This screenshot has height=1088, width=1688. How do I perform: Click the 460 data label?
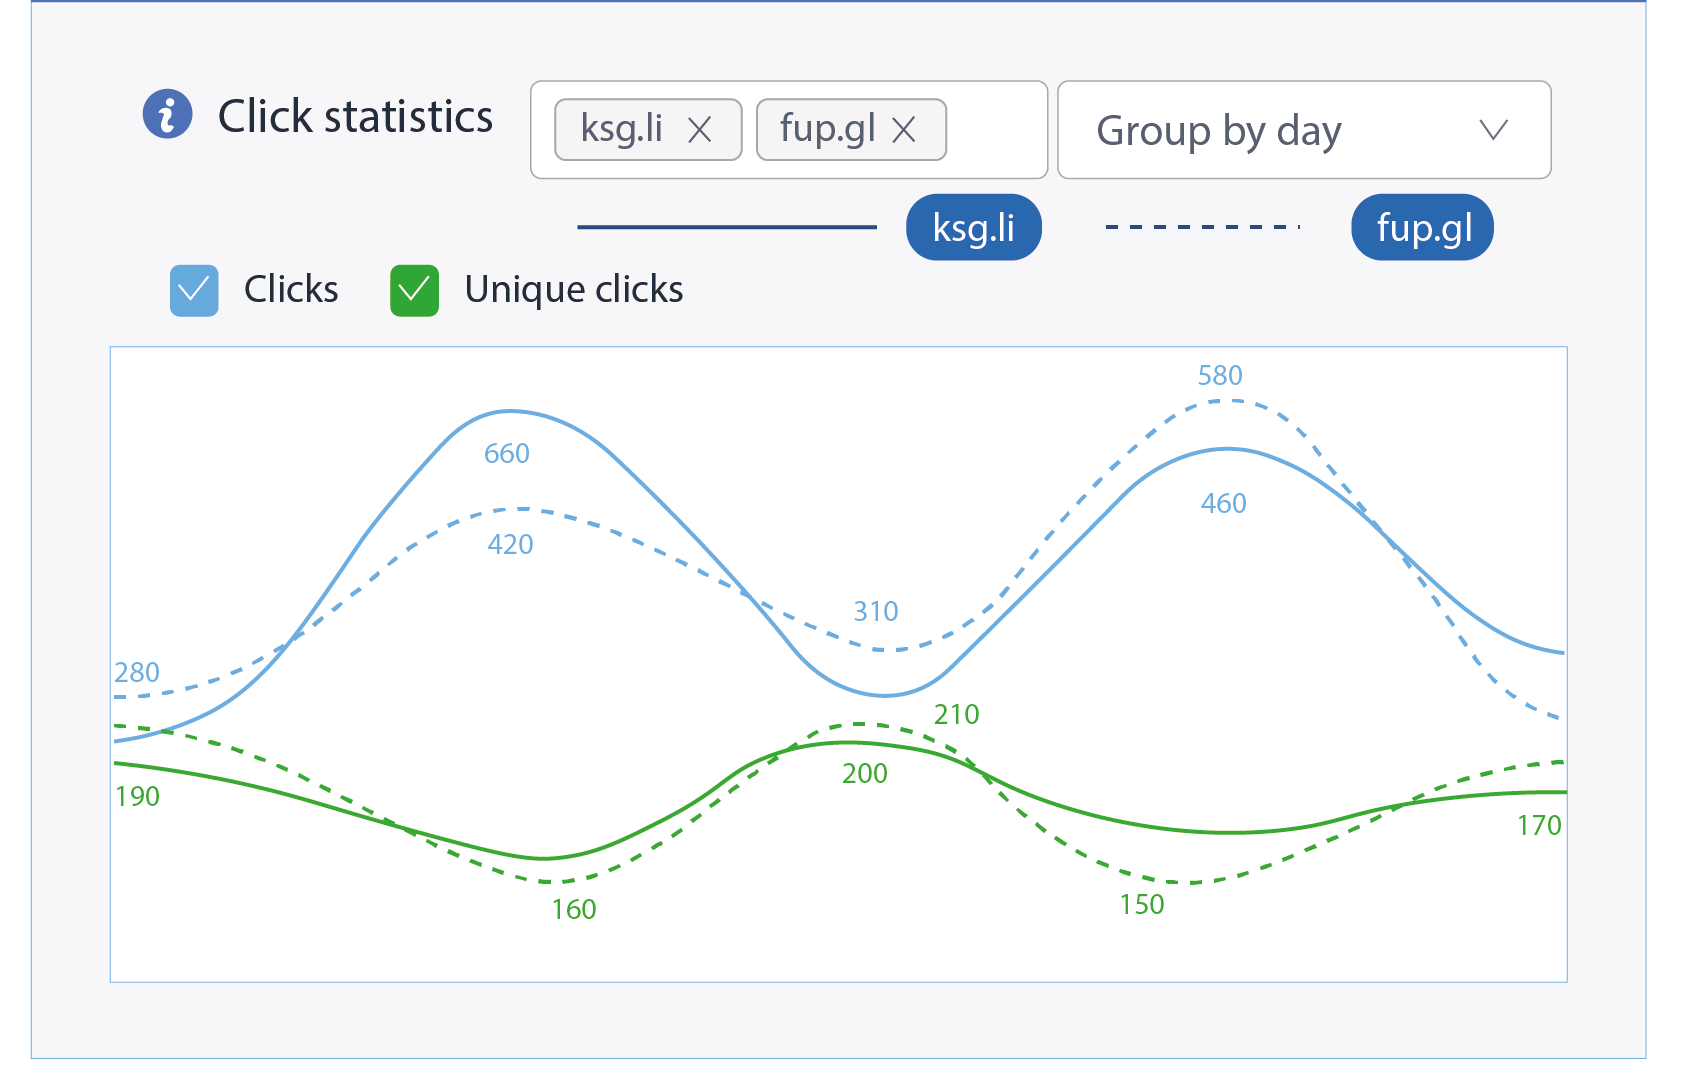click(x=1224, y=504)
